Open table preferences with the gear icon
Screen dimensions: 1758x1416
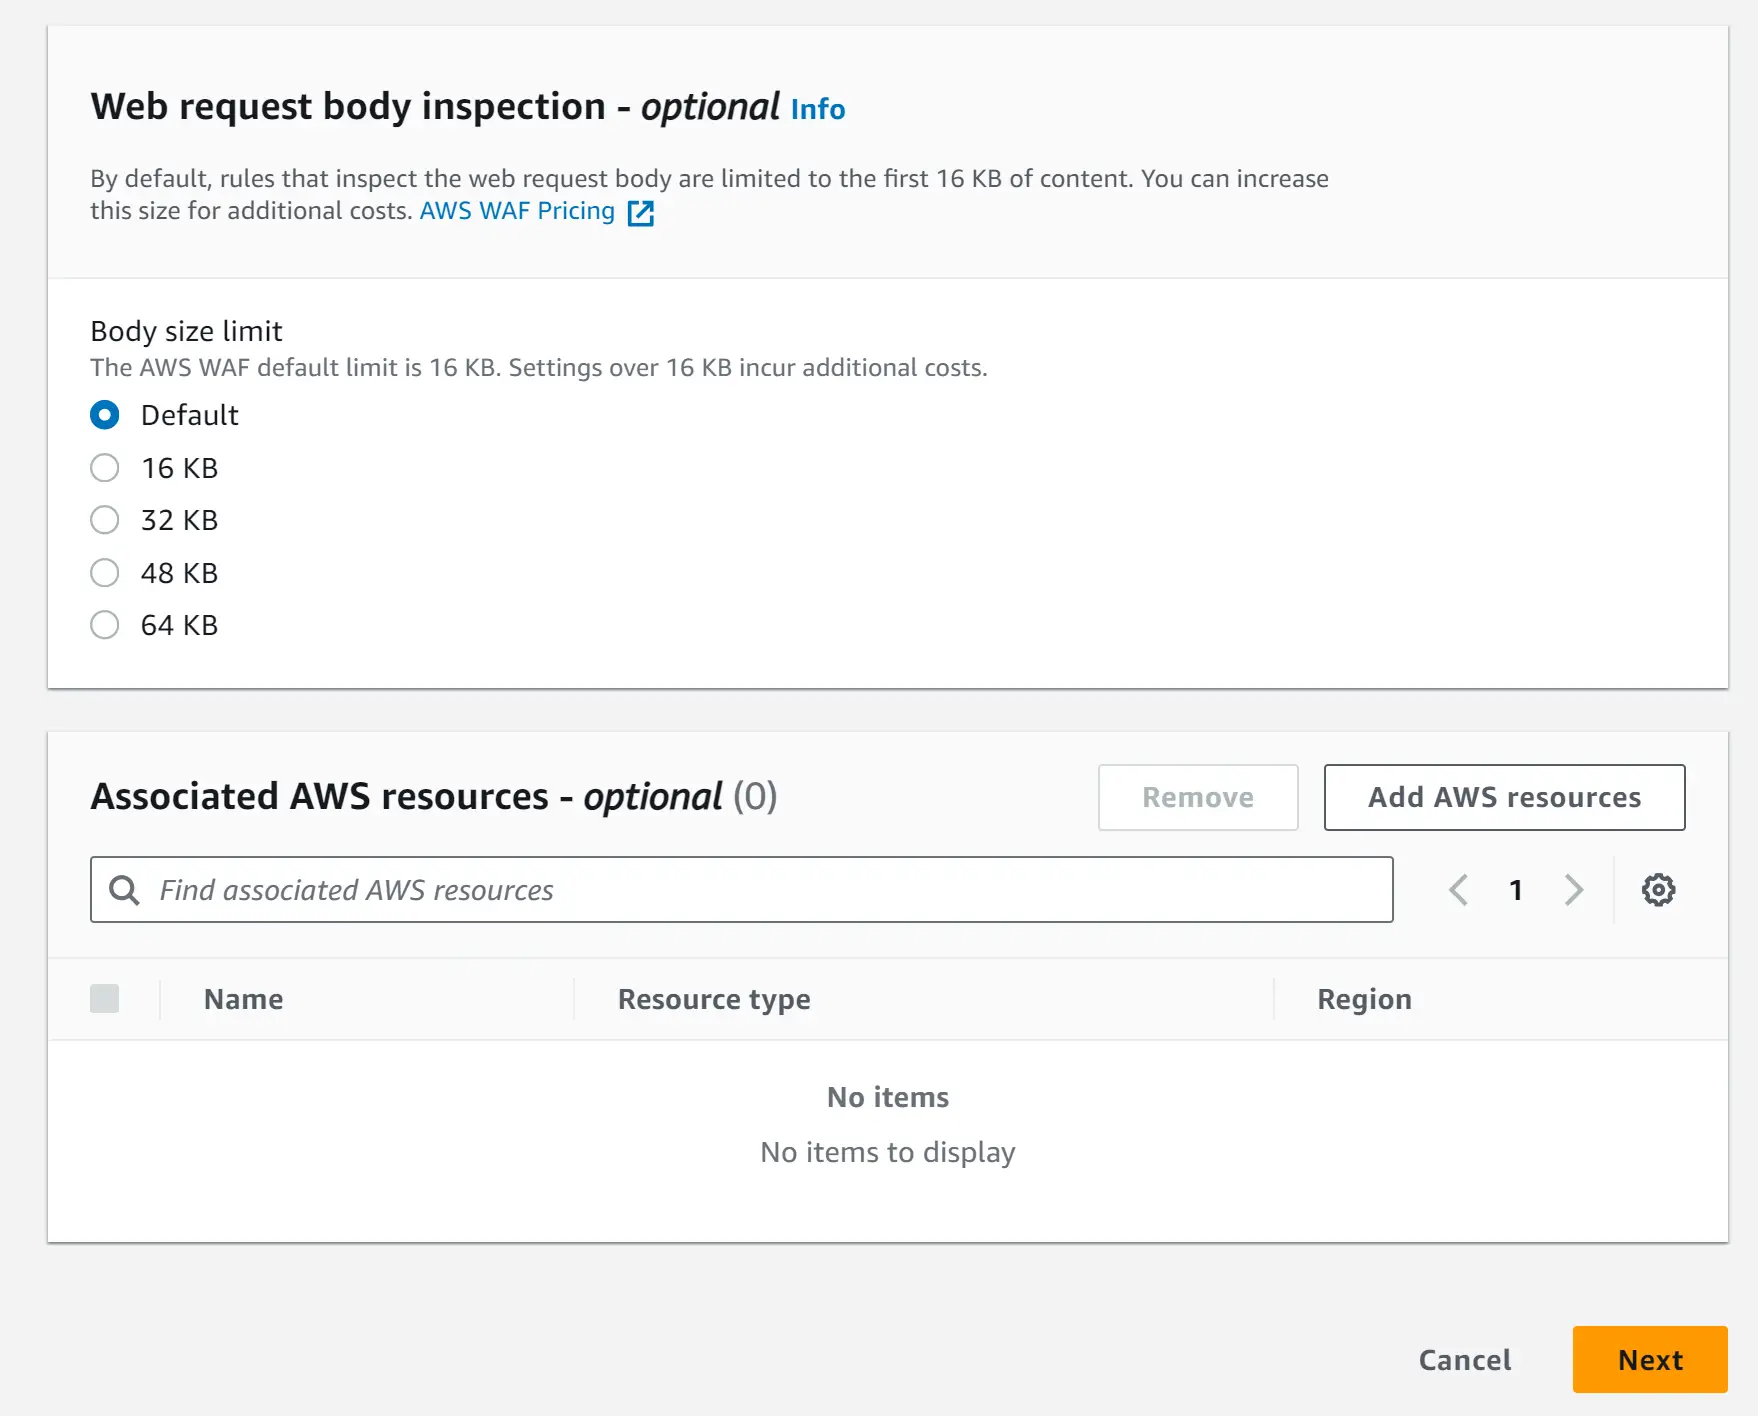(1658, 889)
